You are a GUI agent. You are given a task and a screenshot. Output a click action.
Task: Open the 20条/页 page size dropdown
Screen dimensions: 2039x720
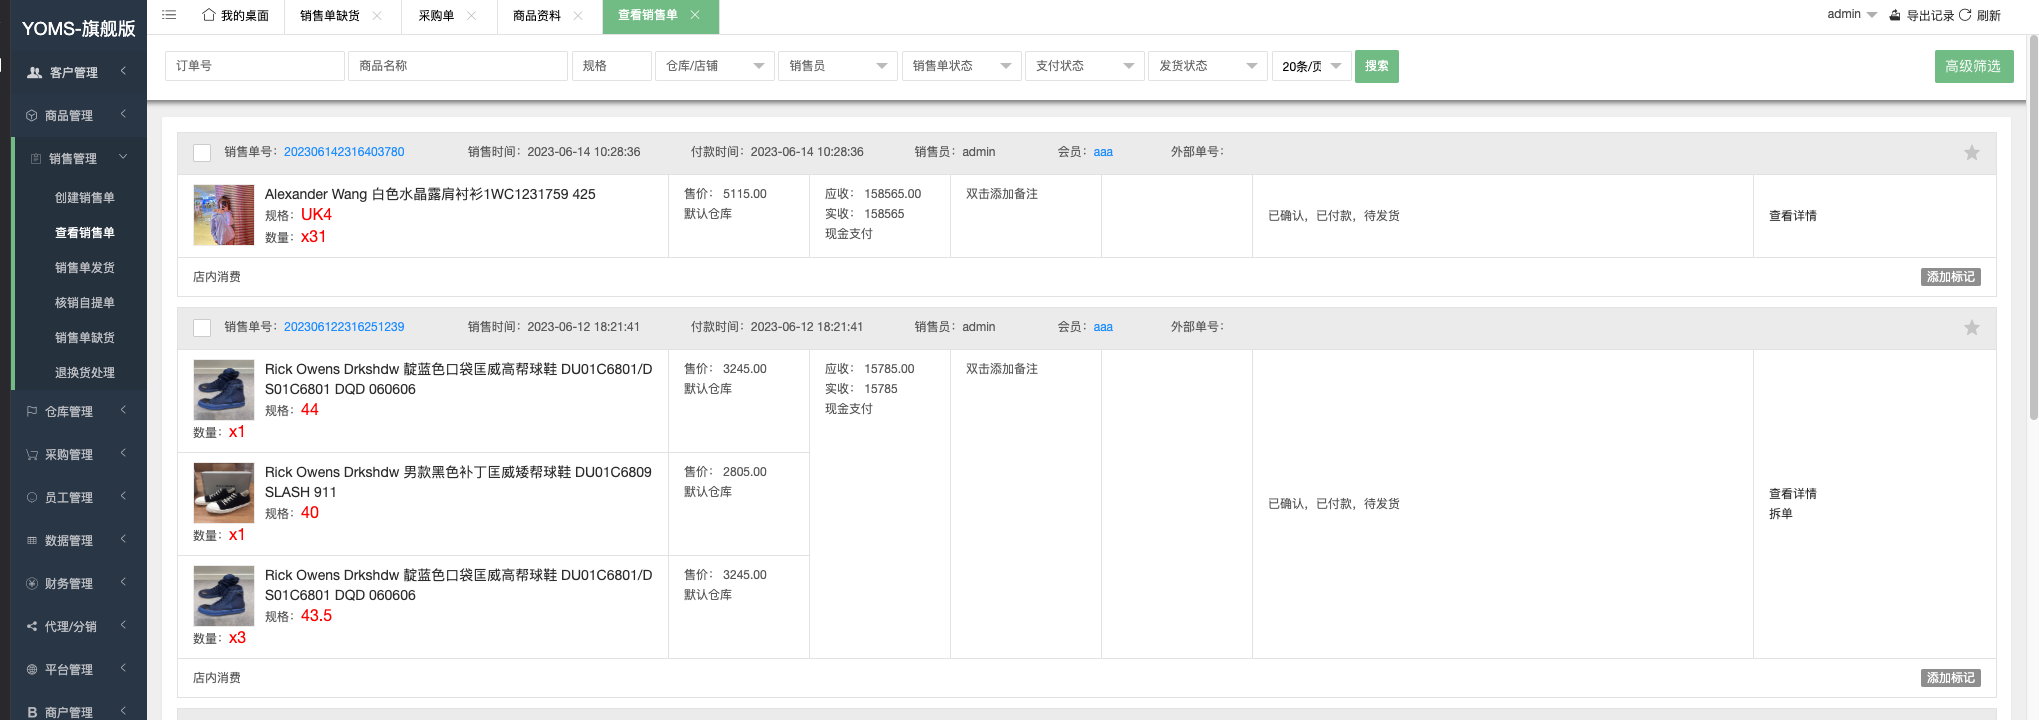1312,66
